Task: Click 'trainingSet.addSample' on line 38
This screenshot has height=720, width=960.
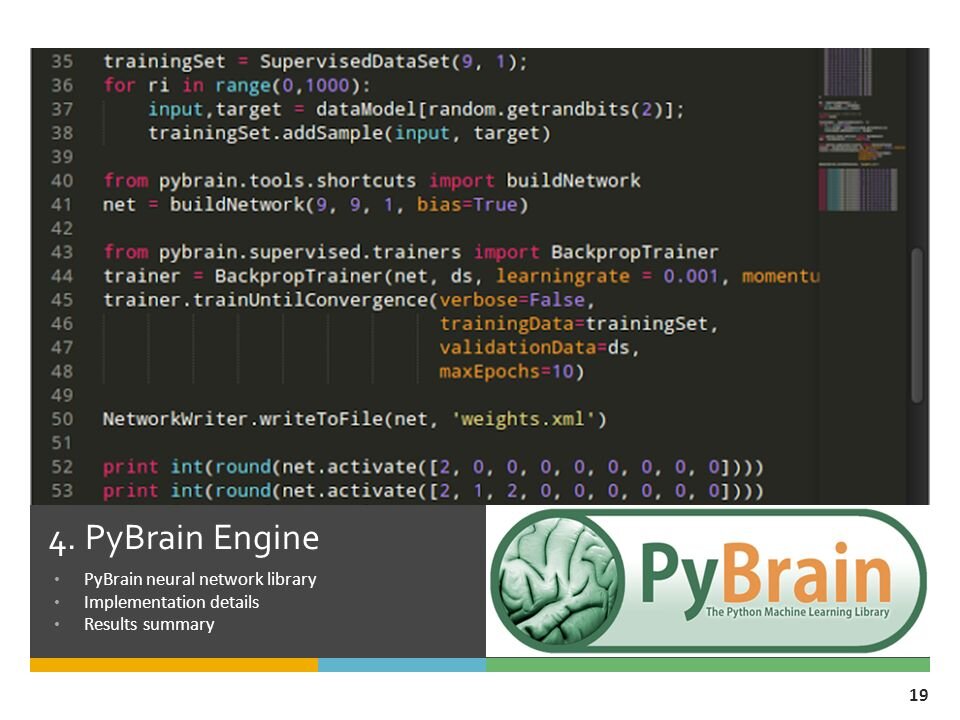Action: click(x=266, y=133)
